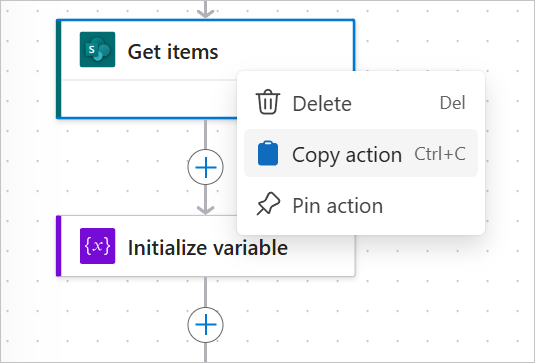Viewport: 535px width, 363px height.
Task: Click the blue clipboard copy icon
Action: 268,153
